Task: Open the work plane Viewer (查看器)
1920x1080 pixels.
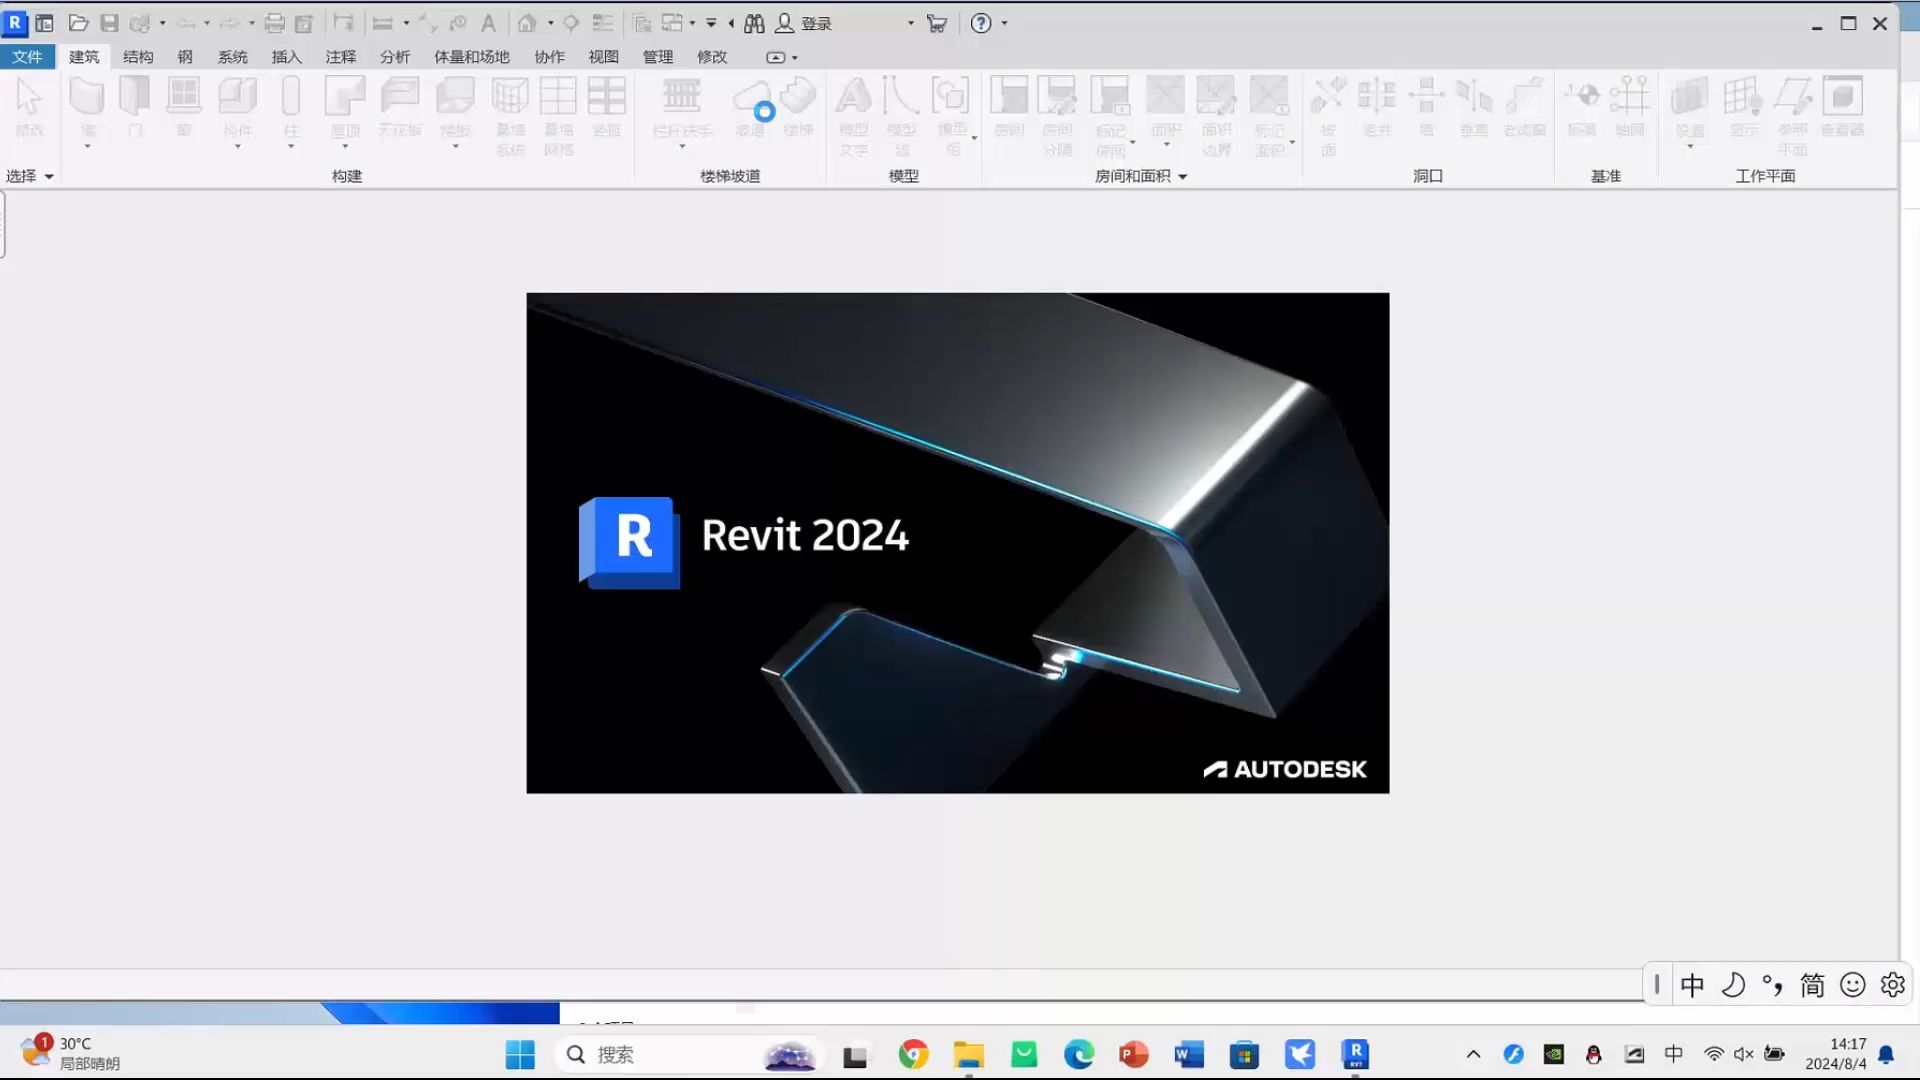Action: pyautogui.click(x=1842, y=108)
